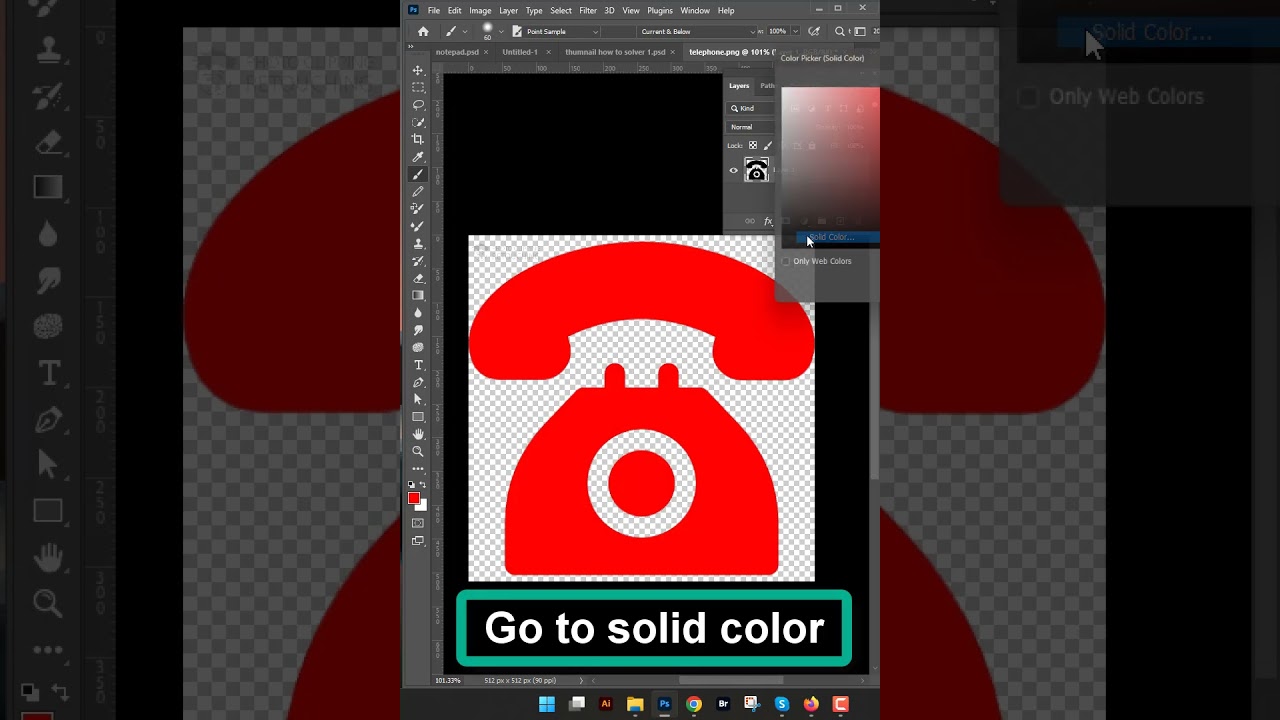Screen dimensions: 1280x720
Task: Toggle Quick Mask mode icon
Action: tap(418, 523)
